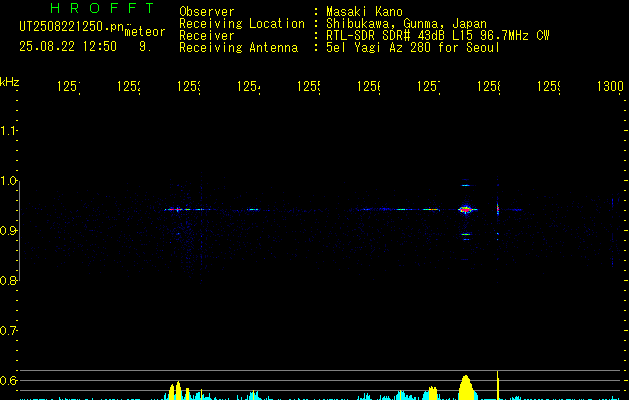The width and height of the screenshot is (629, 400).
Task: Click the Observer field label
Action: tap(207, 11)
